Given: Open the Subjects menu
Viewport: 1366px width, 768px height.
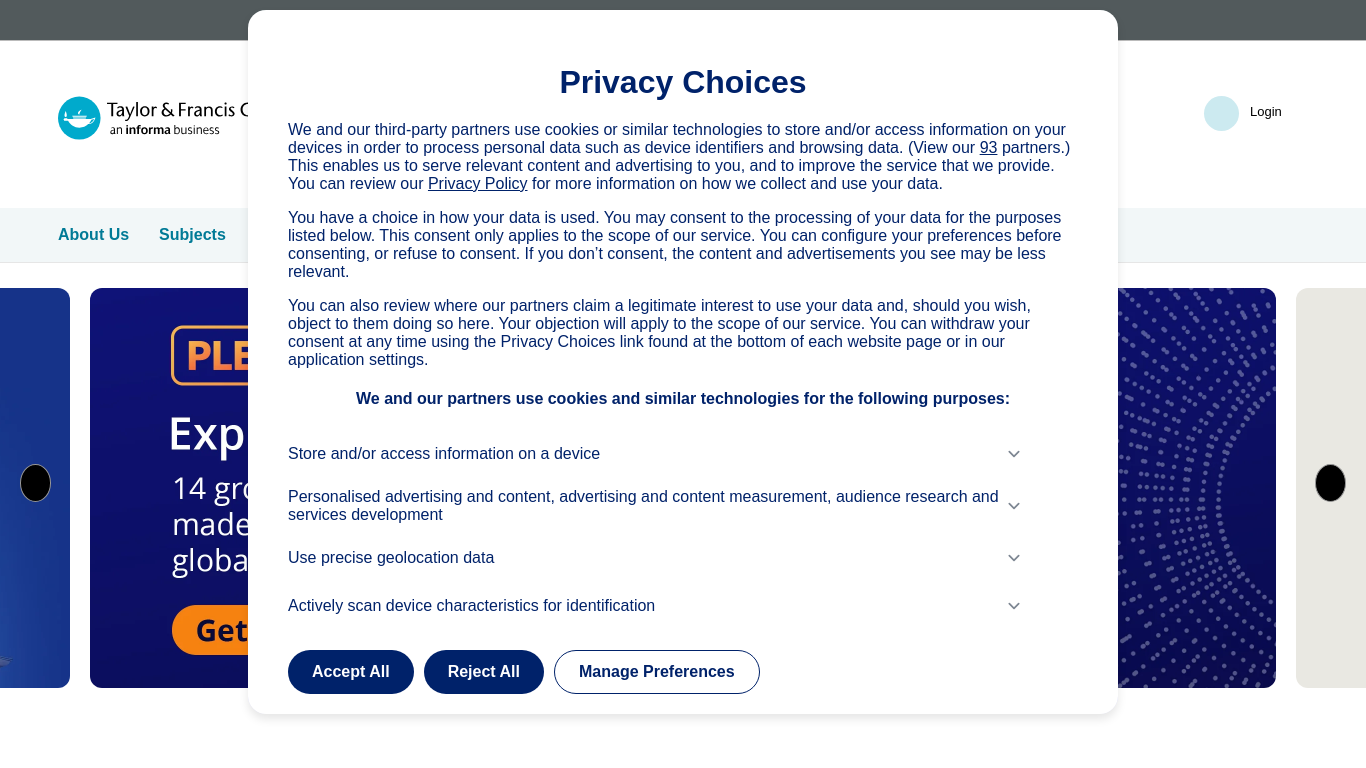Looking at the screenshot, I should [x=192, y=235].
